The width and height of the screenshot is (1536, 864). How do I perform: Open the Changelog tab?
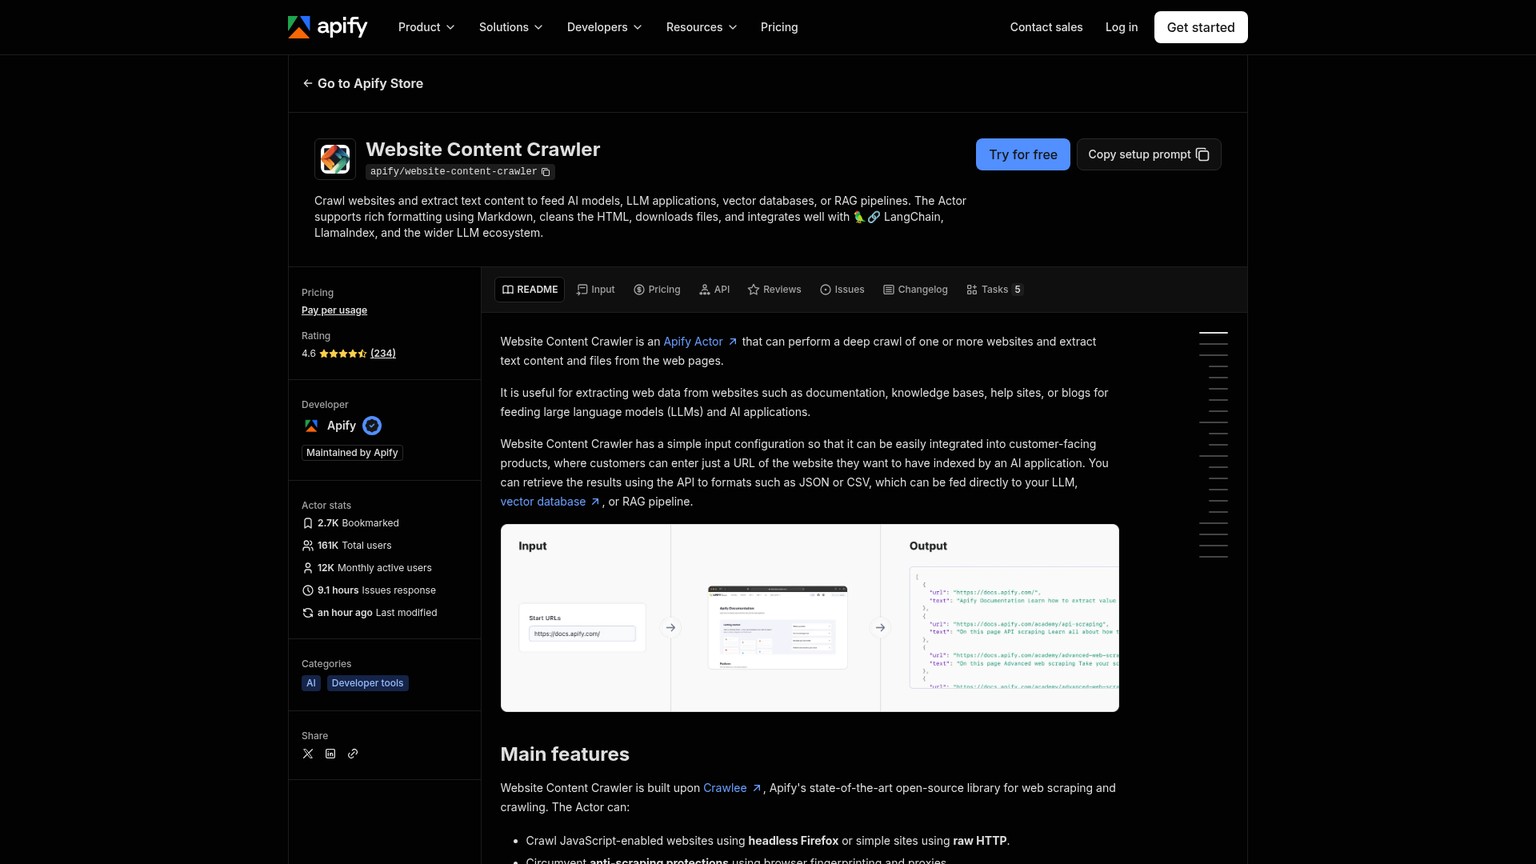click(915, 290)
